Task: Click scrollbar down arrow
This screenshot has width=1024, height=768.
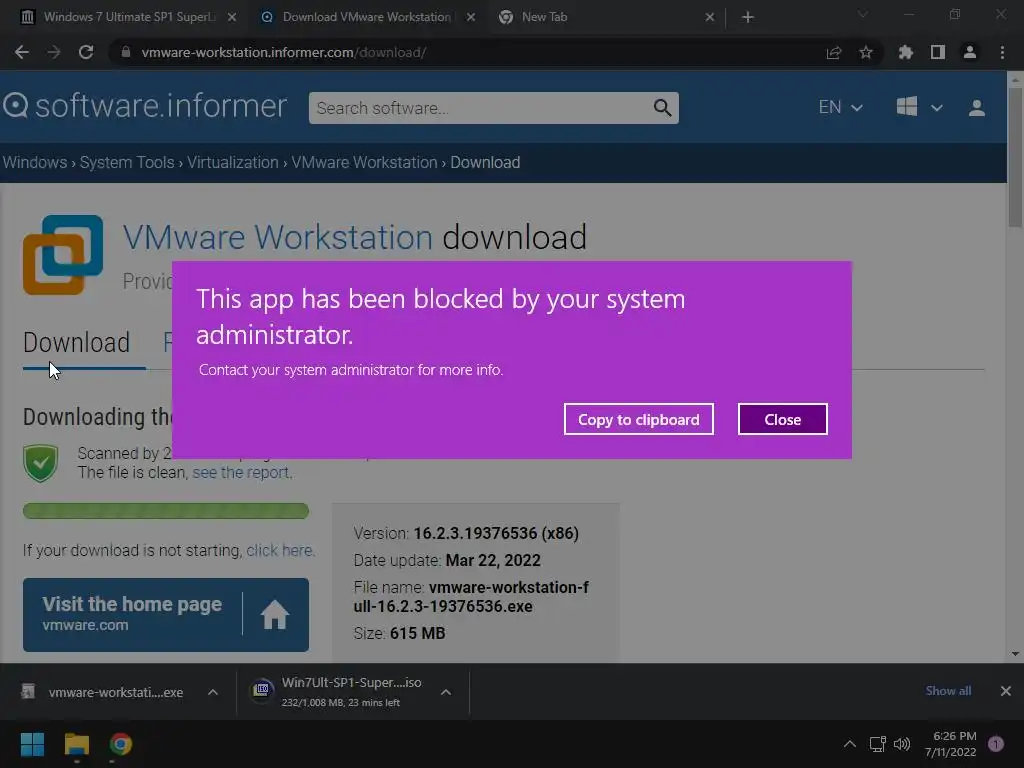Action: pyautogui.click(x=1015, y=654)
